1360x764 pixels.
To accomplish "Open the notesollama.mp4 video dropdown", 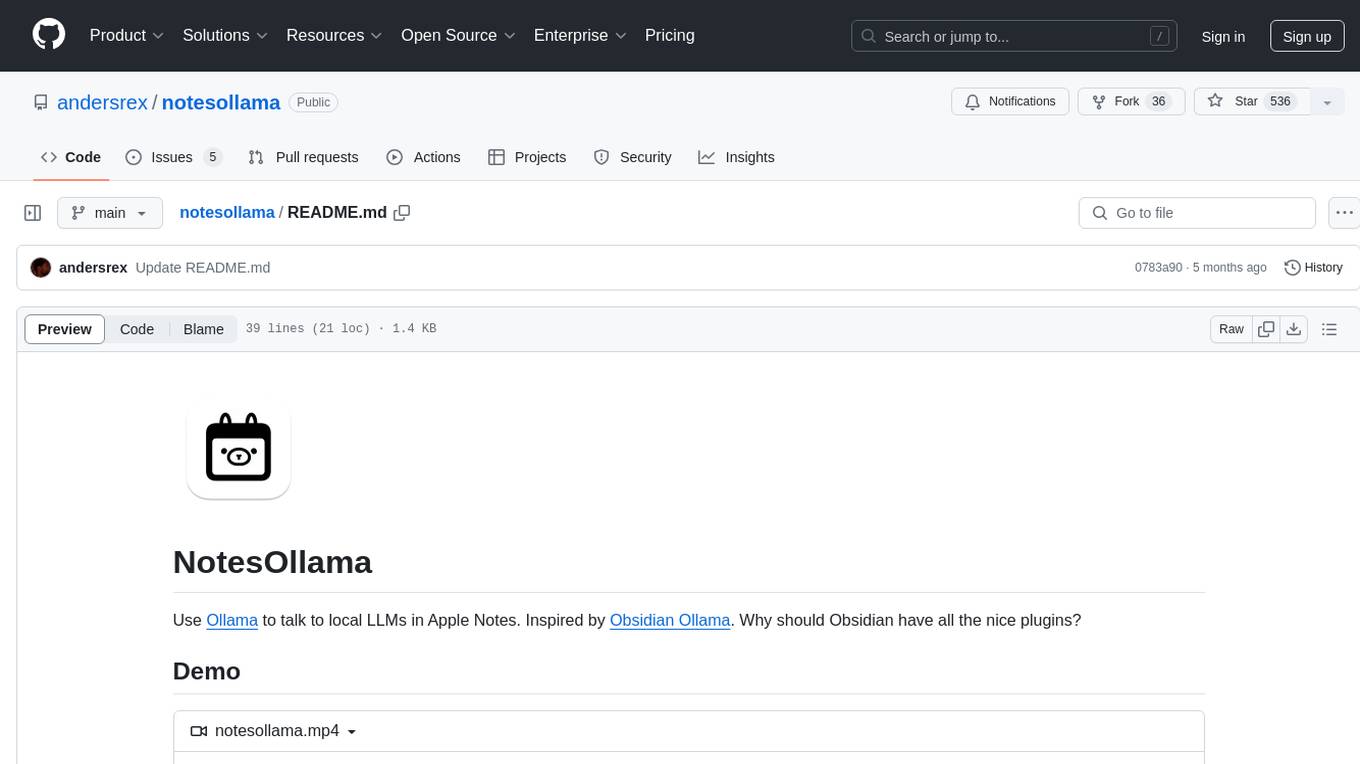I will [274, 731].
